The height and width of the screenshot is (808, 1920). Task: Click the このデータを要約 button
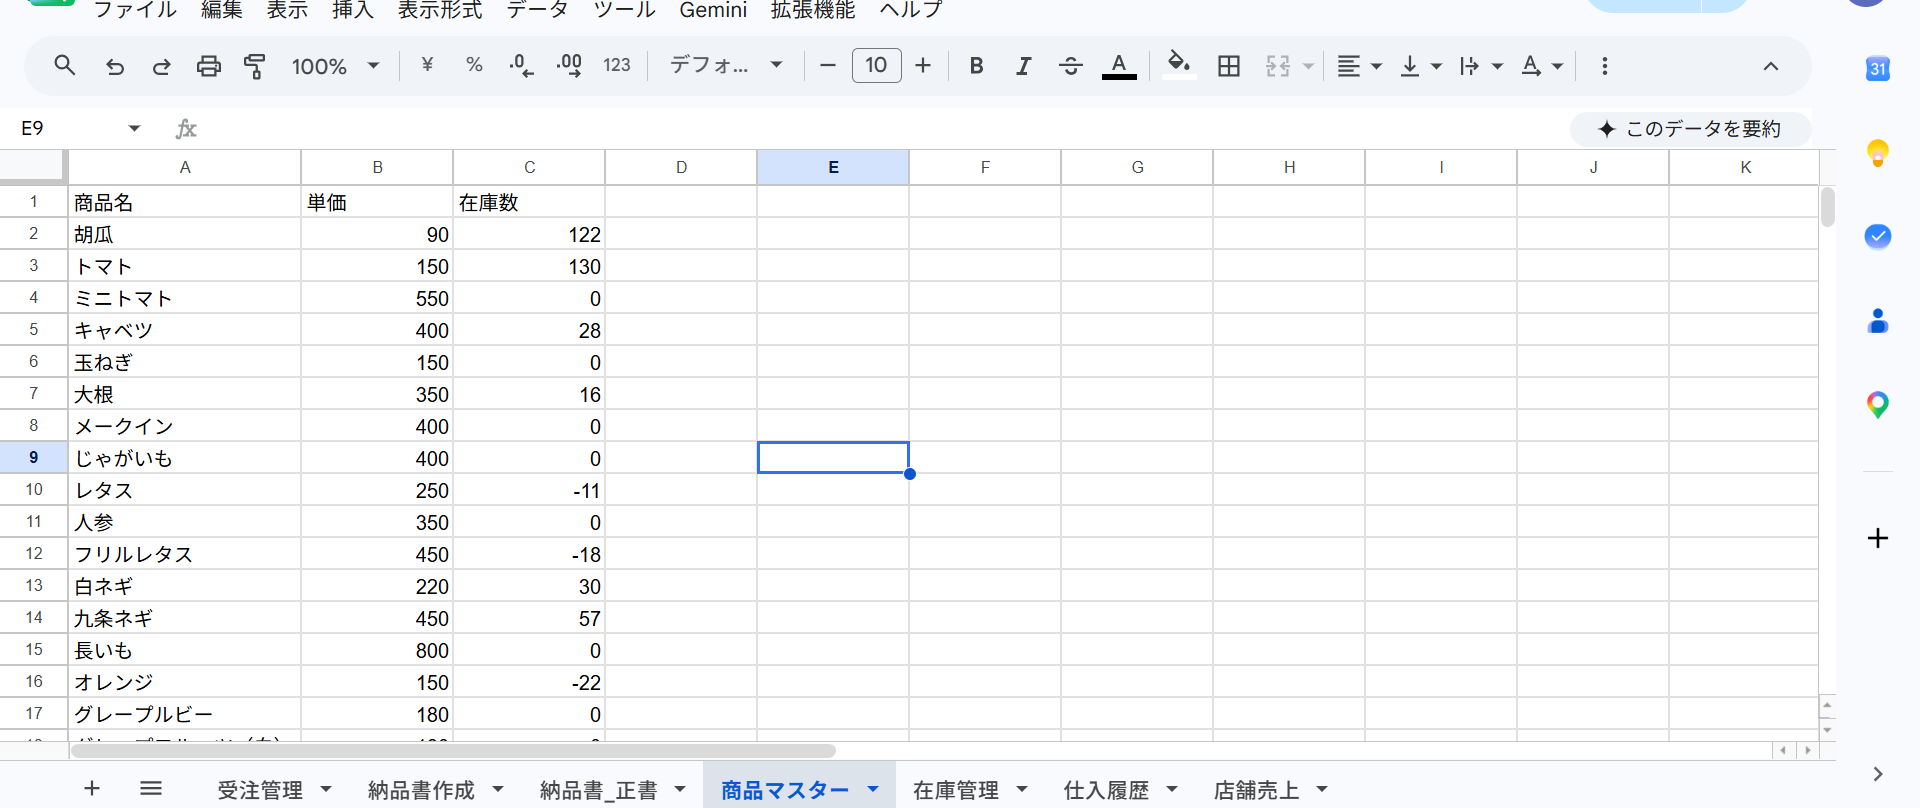click(1690, 128)
